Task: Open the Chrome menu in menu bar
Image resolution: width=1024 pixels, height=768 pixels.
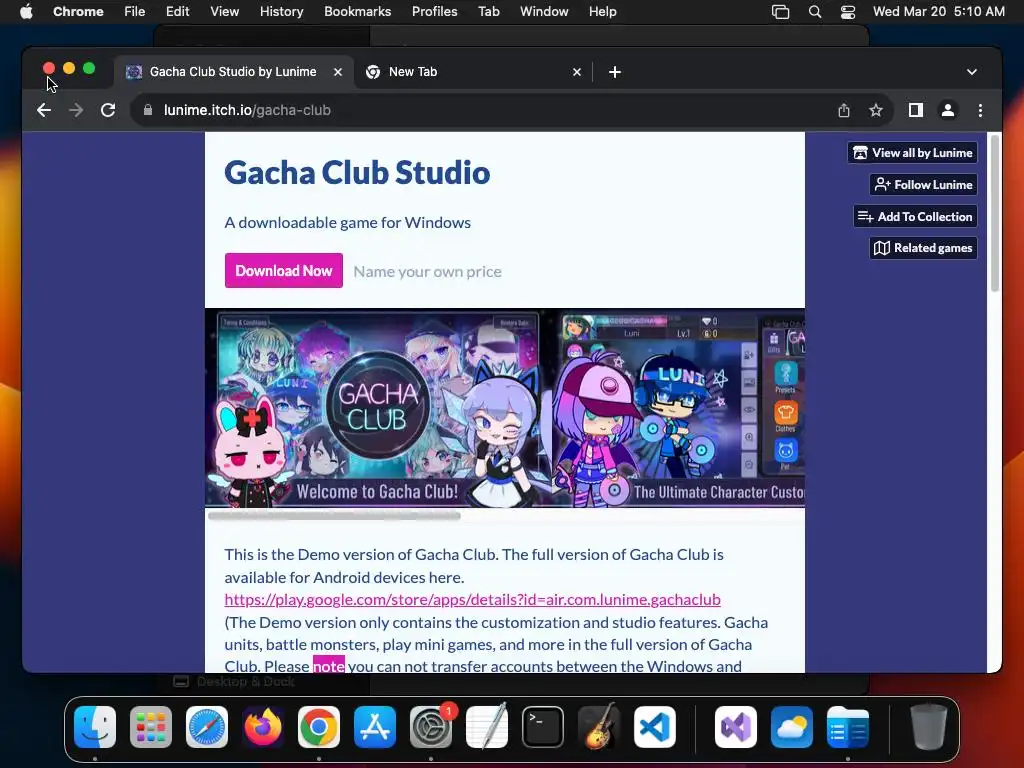Action: (x=78, y=11)
